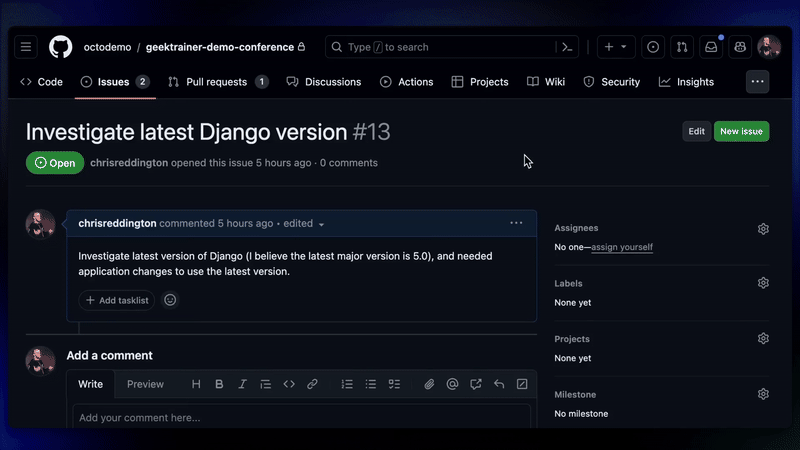Open the comment's three-dot options menu
The image size is (800, 450).
point(516,223)
